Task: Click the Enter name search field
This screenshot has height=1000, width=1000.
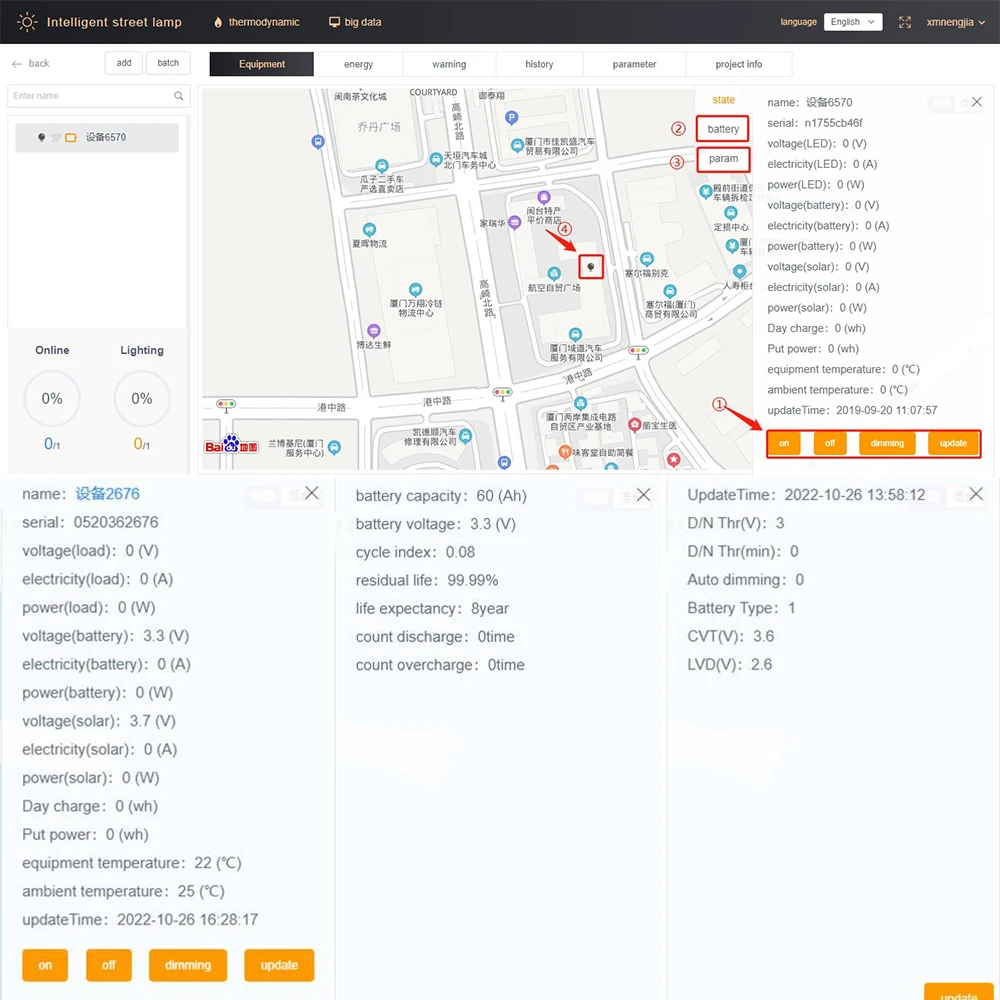Action: click(90, 96)
